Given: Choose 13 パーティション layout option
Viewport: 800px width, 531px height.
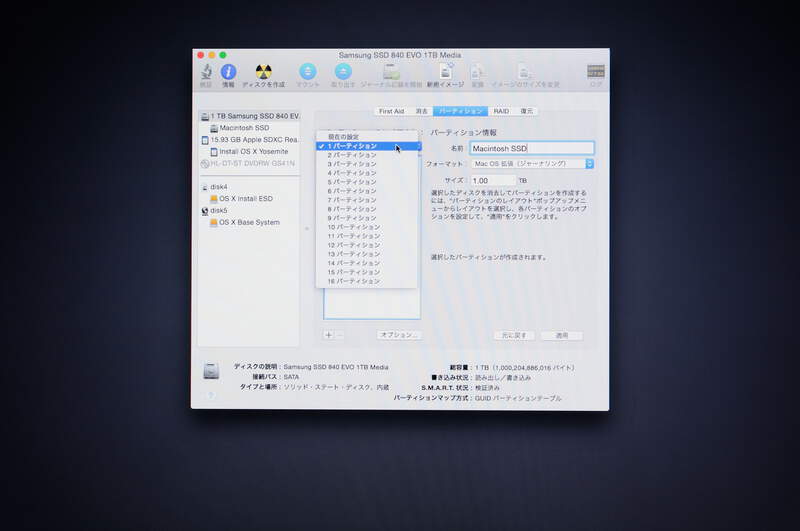Looking at the screenshot, I should pyautogui.click(x=367, y=254).
